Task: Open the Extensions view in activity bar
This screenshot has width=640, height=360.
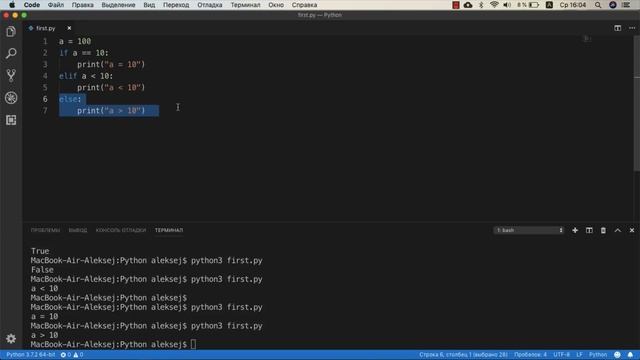Action: click(11, 120)
